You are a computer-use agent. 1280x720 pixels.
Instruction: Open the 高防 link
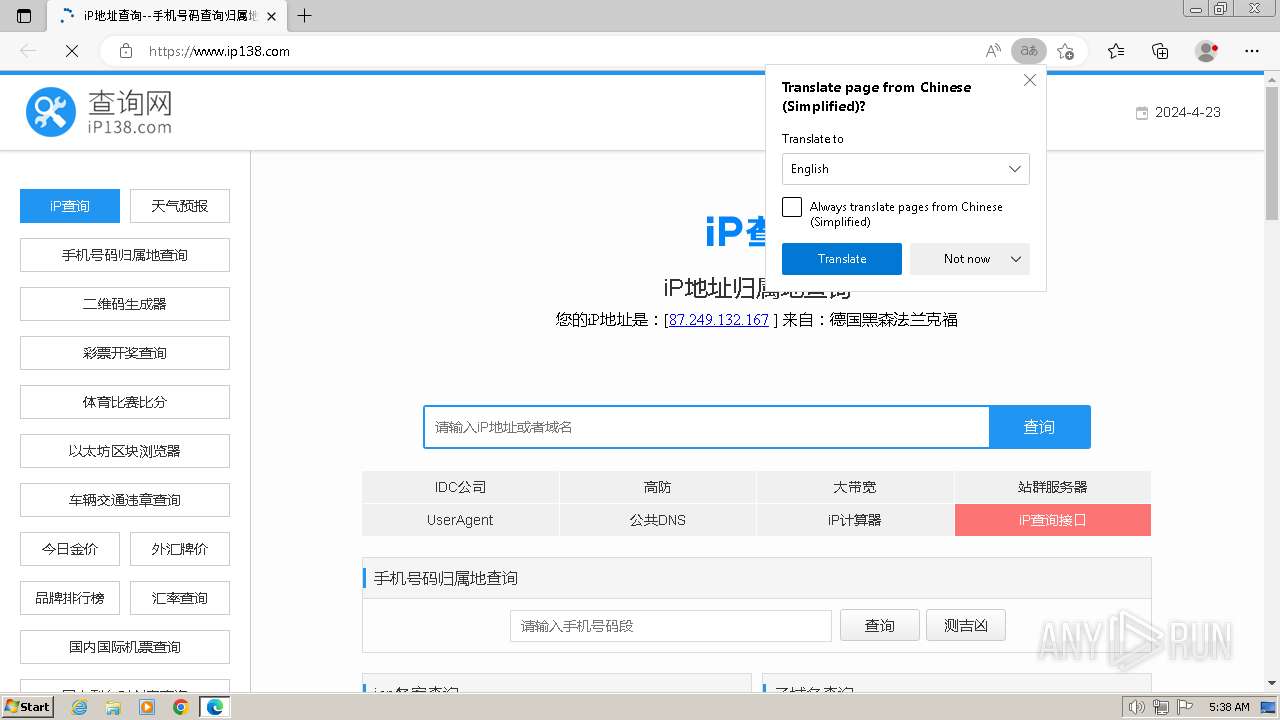(x=657, y=487)
